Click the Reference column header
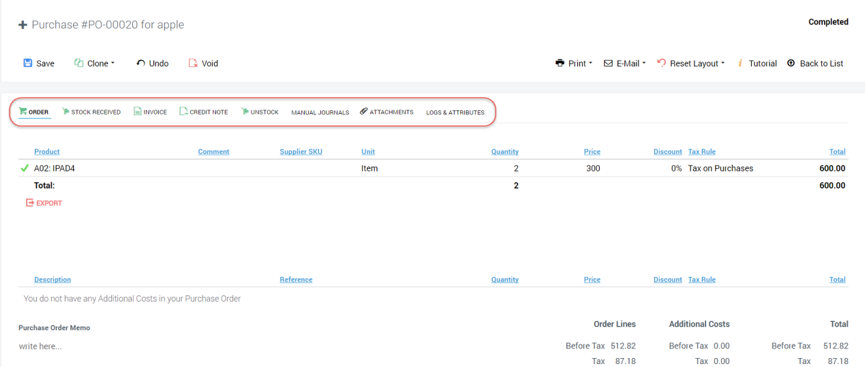The width and height of the screenshot is (865, 367). (x=296, y=280)
